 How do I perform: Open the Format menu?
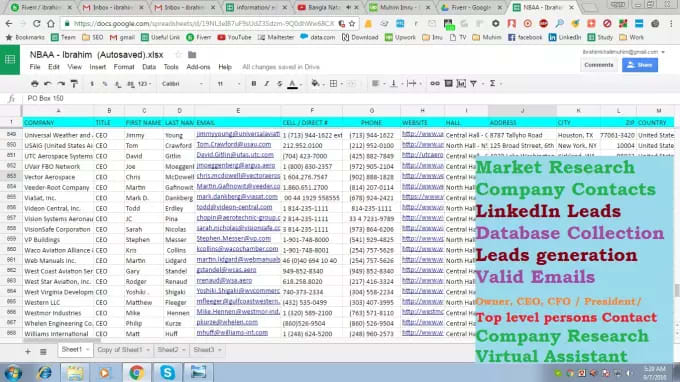point(124,67)
